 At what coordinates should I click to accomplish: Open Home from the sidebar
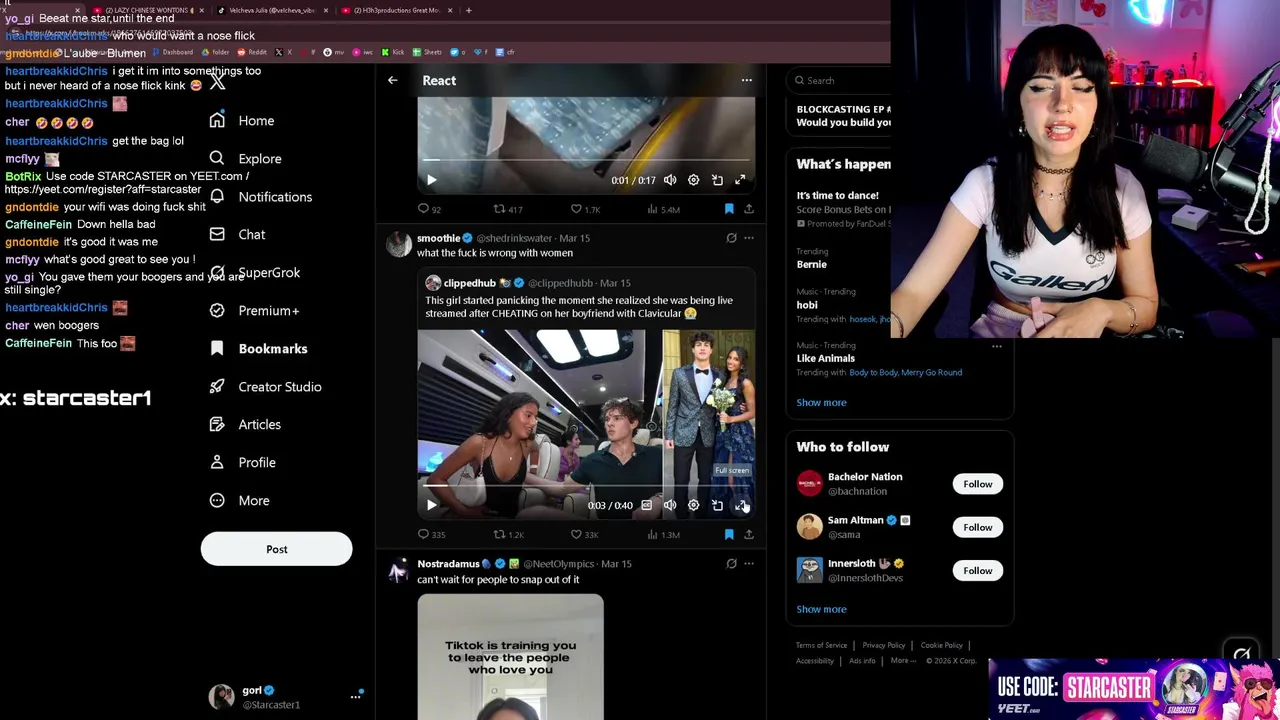(x=242, y=120)
